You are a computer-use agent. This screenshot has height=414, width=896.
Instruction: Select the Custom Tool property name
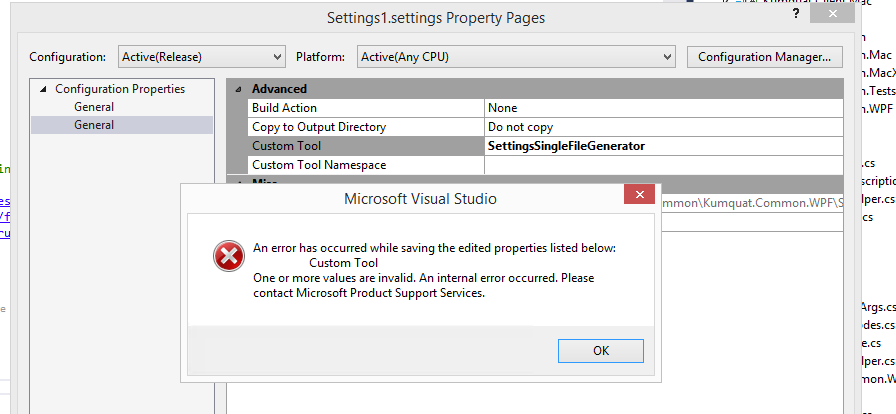pyautogui.click(x=367, y=146)
